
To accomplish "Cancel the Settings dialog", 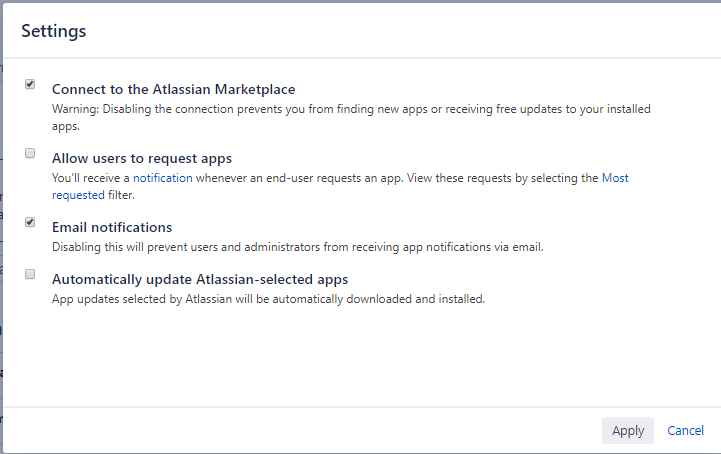I will click(685, 431).
